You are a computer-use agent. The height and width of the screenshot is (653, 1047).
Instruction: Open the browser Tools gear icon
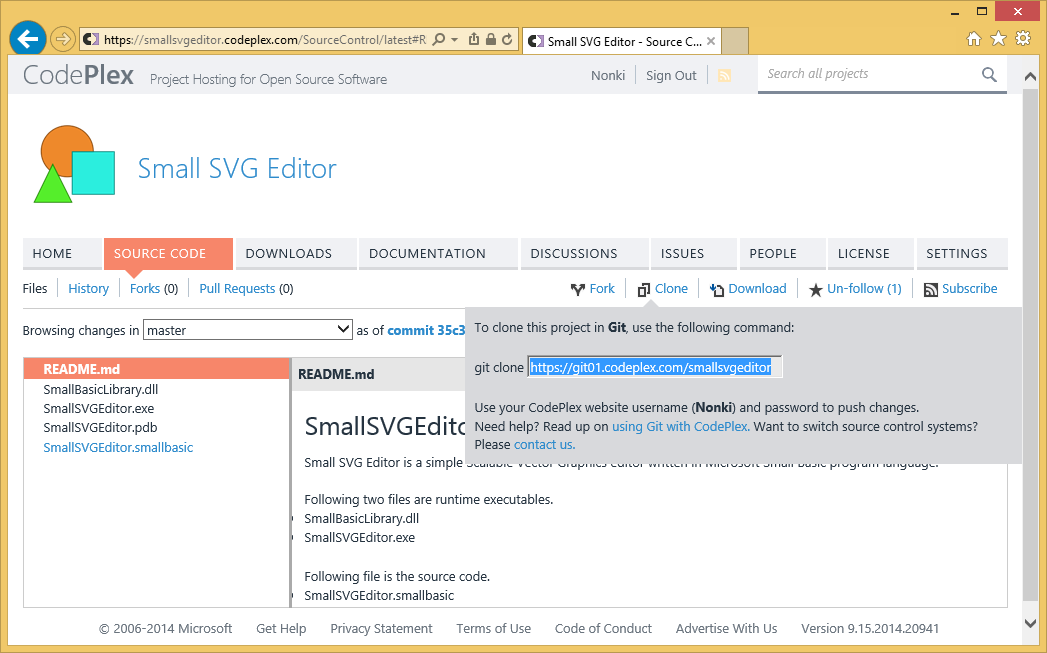1023,39
